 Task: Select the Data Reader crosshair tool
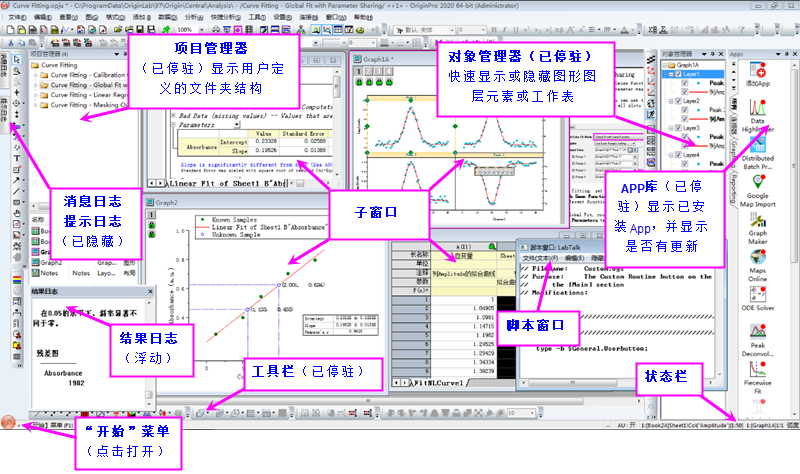point(17,104)
